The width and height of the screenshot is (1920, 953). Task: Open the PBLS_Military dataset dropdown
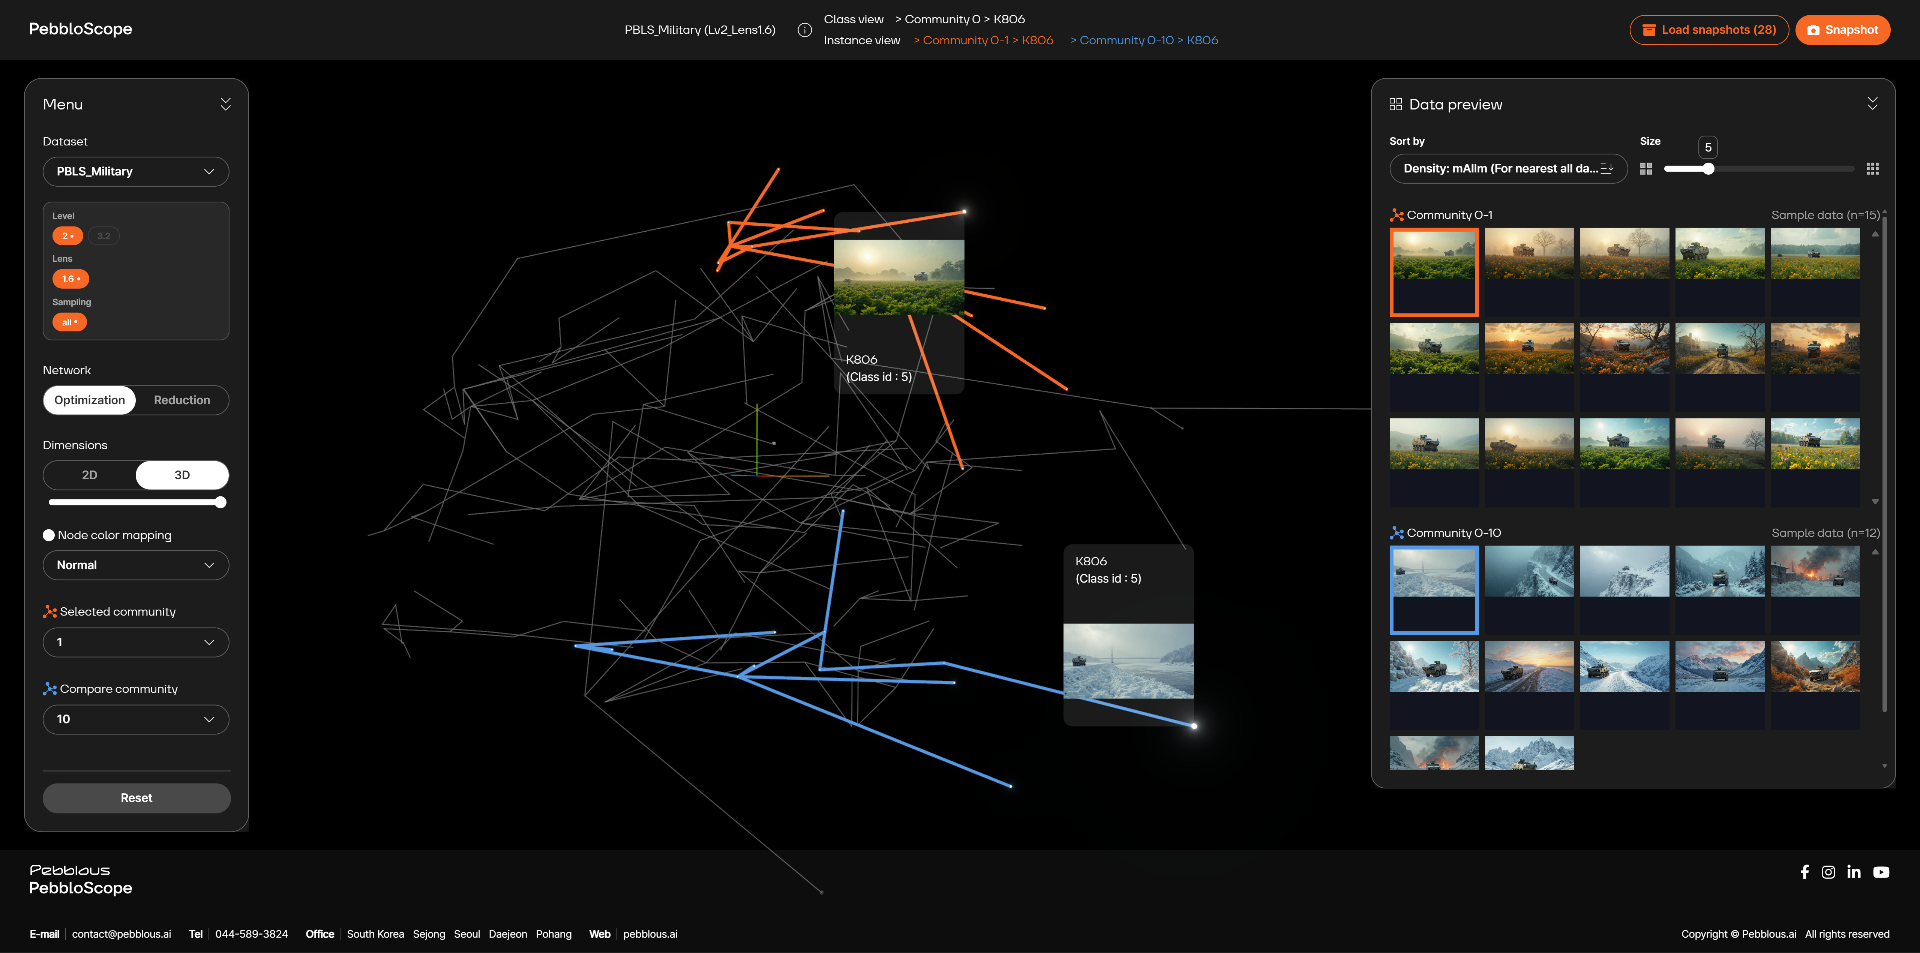point(136,172)
